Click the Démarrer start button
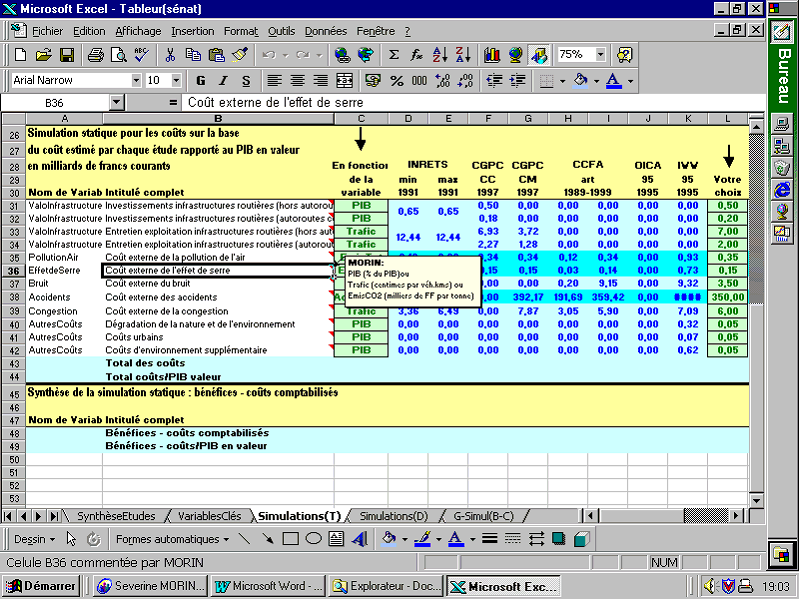The width and height of the screenshot is (799, 599). 42,586
